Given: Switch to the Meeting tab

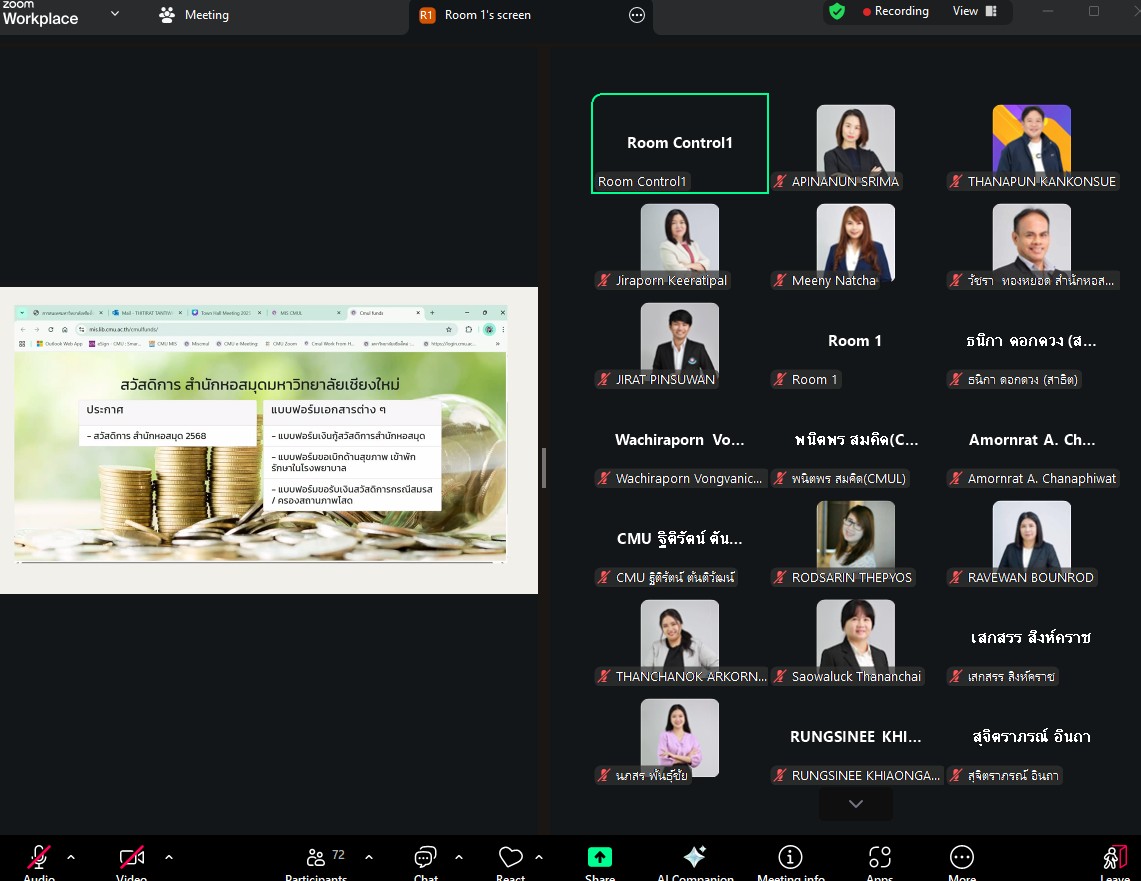Looking at the screenshot, I should pos(194,15).
